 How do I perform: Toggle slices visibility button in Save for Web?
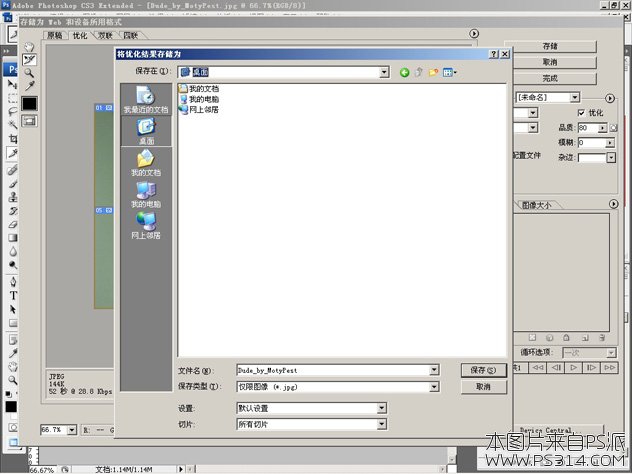click(x=29, y=121)
